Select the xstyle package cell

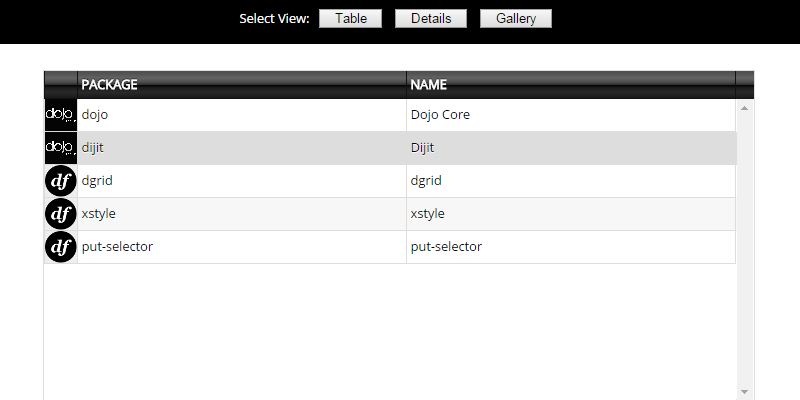pyautogui.click(x=242, y=214)
